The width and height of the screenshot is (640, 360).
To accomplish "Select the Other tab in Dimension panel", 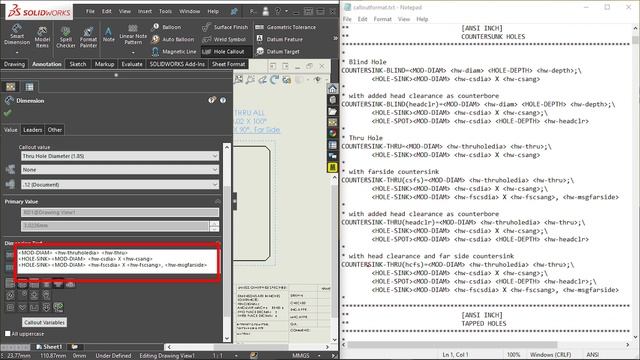I will tap(55, 130).
